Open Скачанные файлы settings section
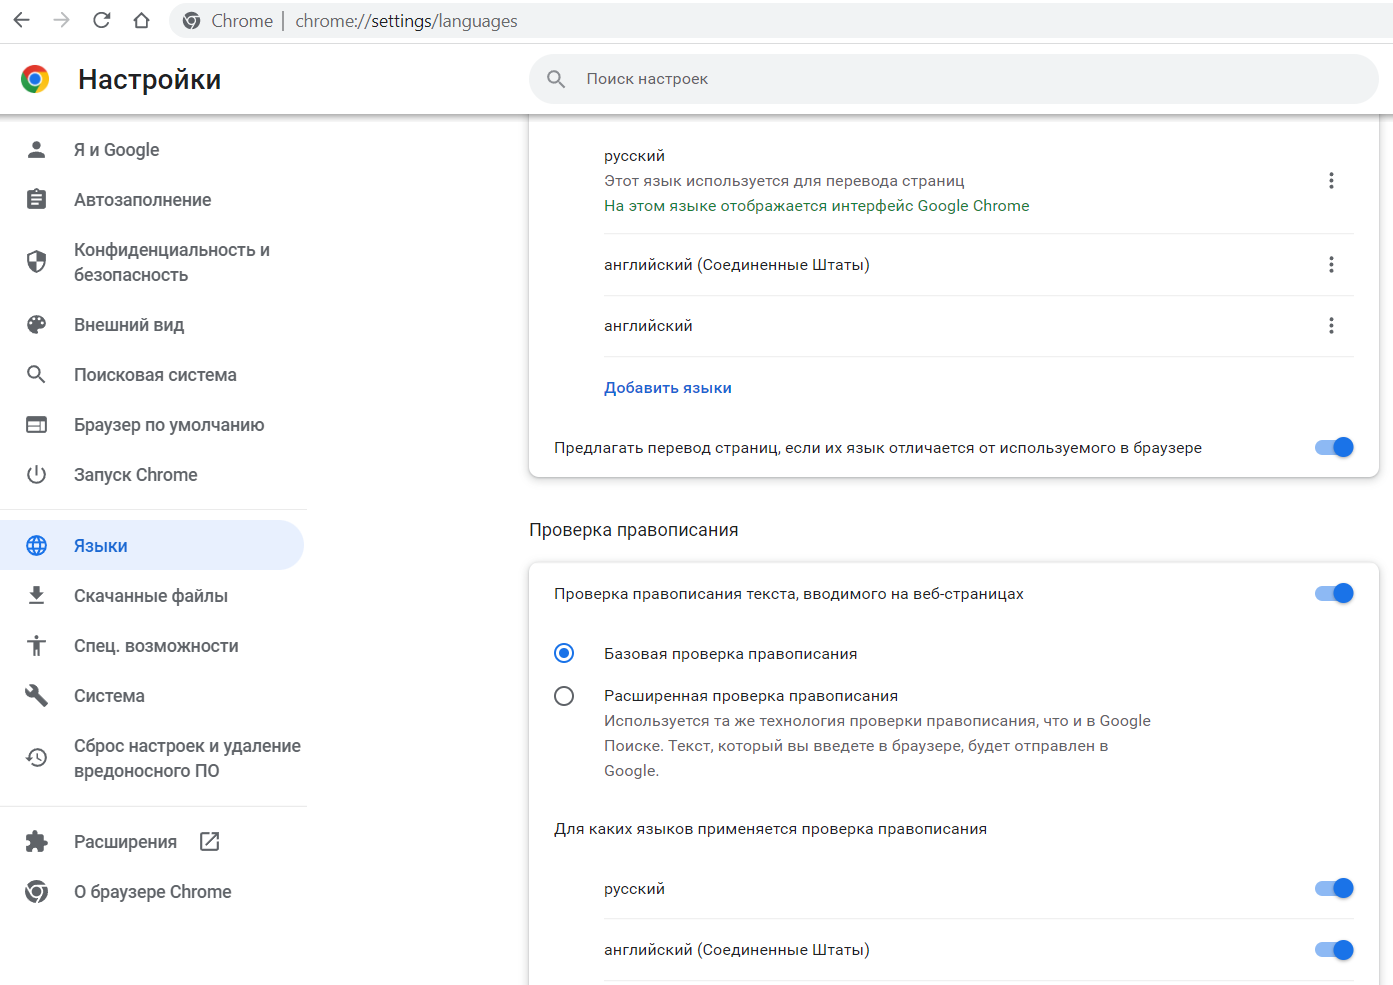 point(151,596)
